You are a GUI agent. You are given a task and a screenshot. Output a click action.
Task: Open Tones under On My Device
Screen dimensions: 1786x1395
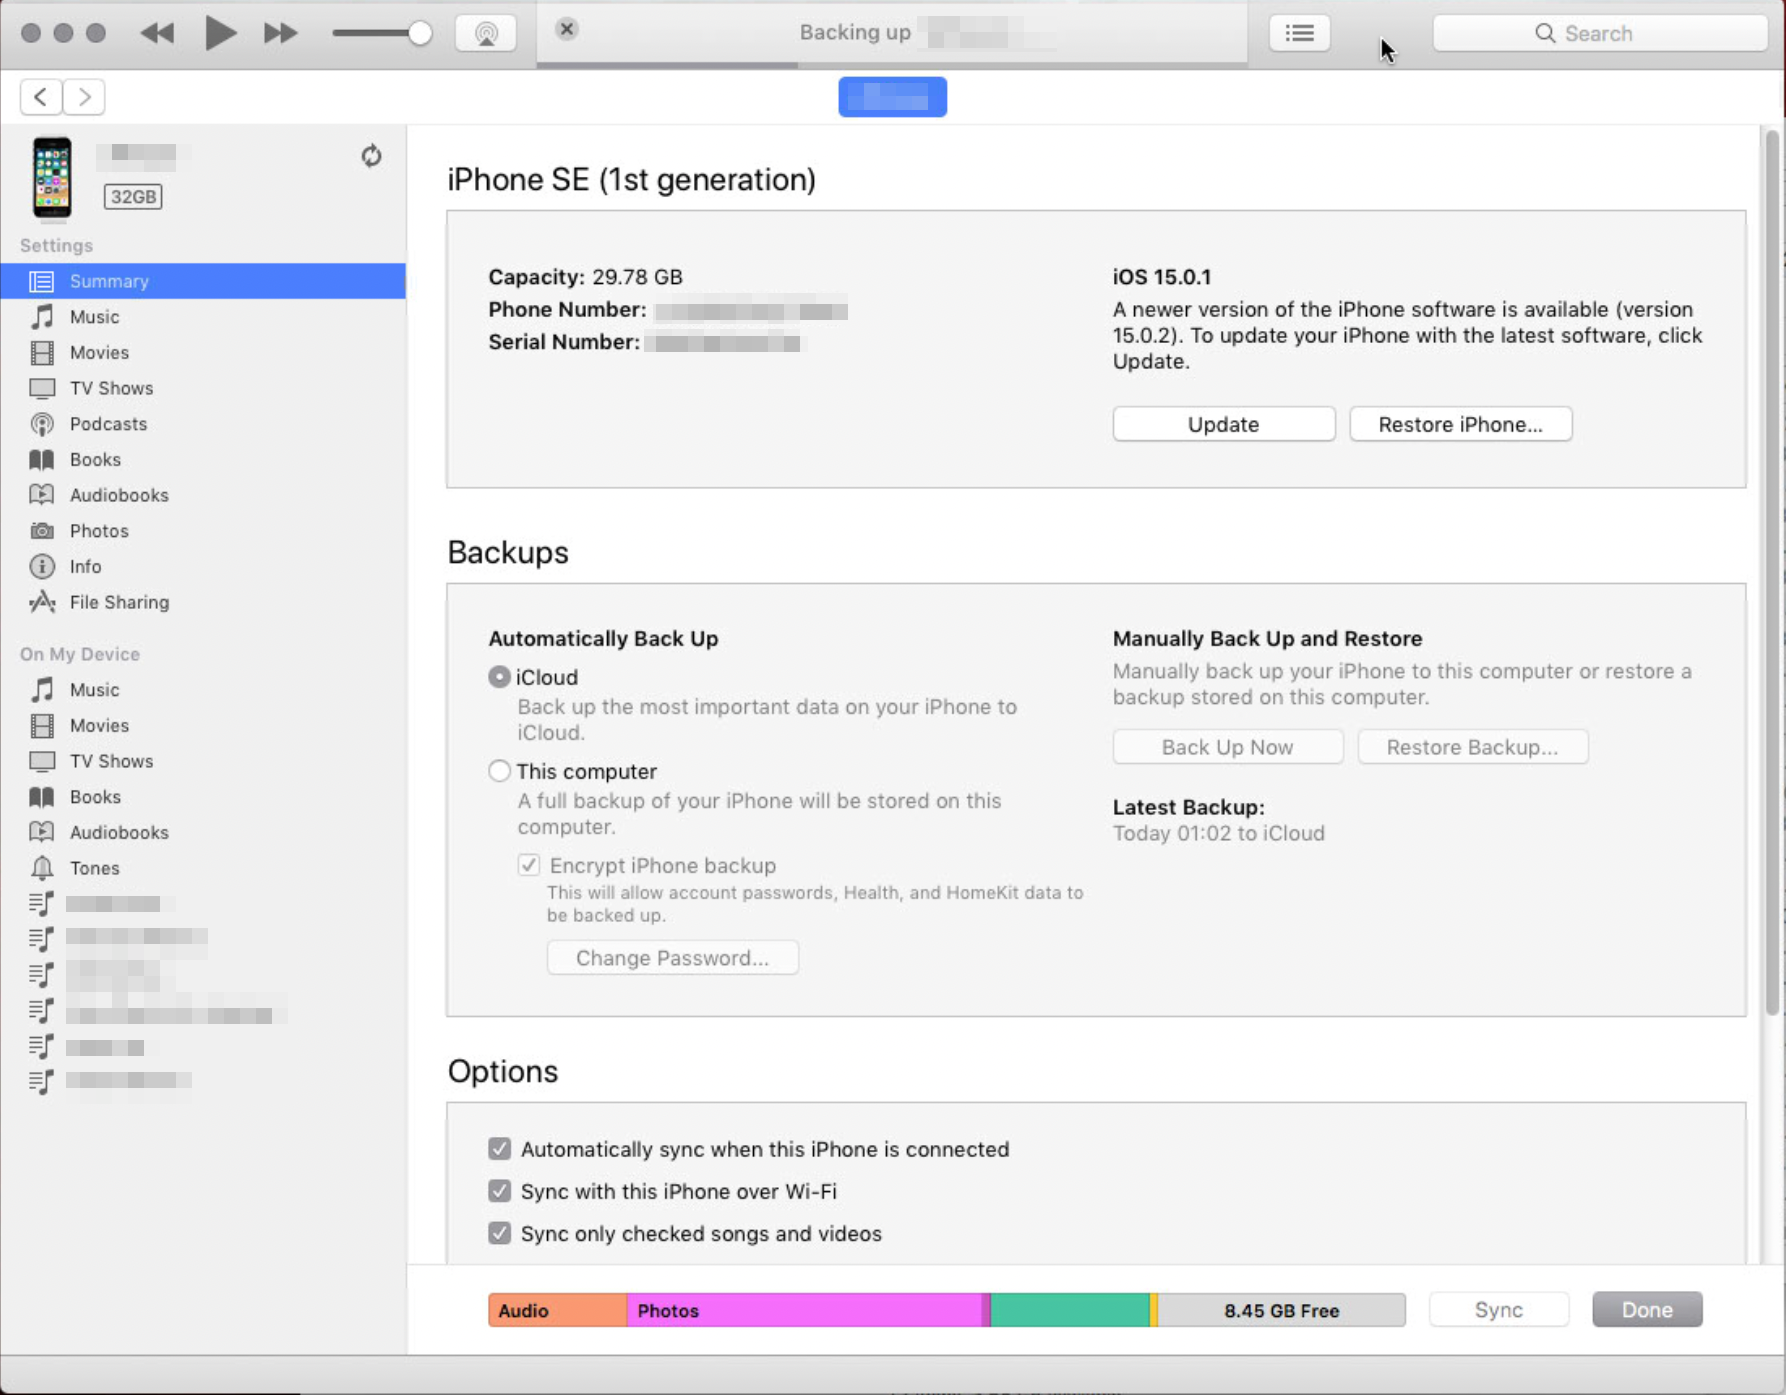click(203, 868)
